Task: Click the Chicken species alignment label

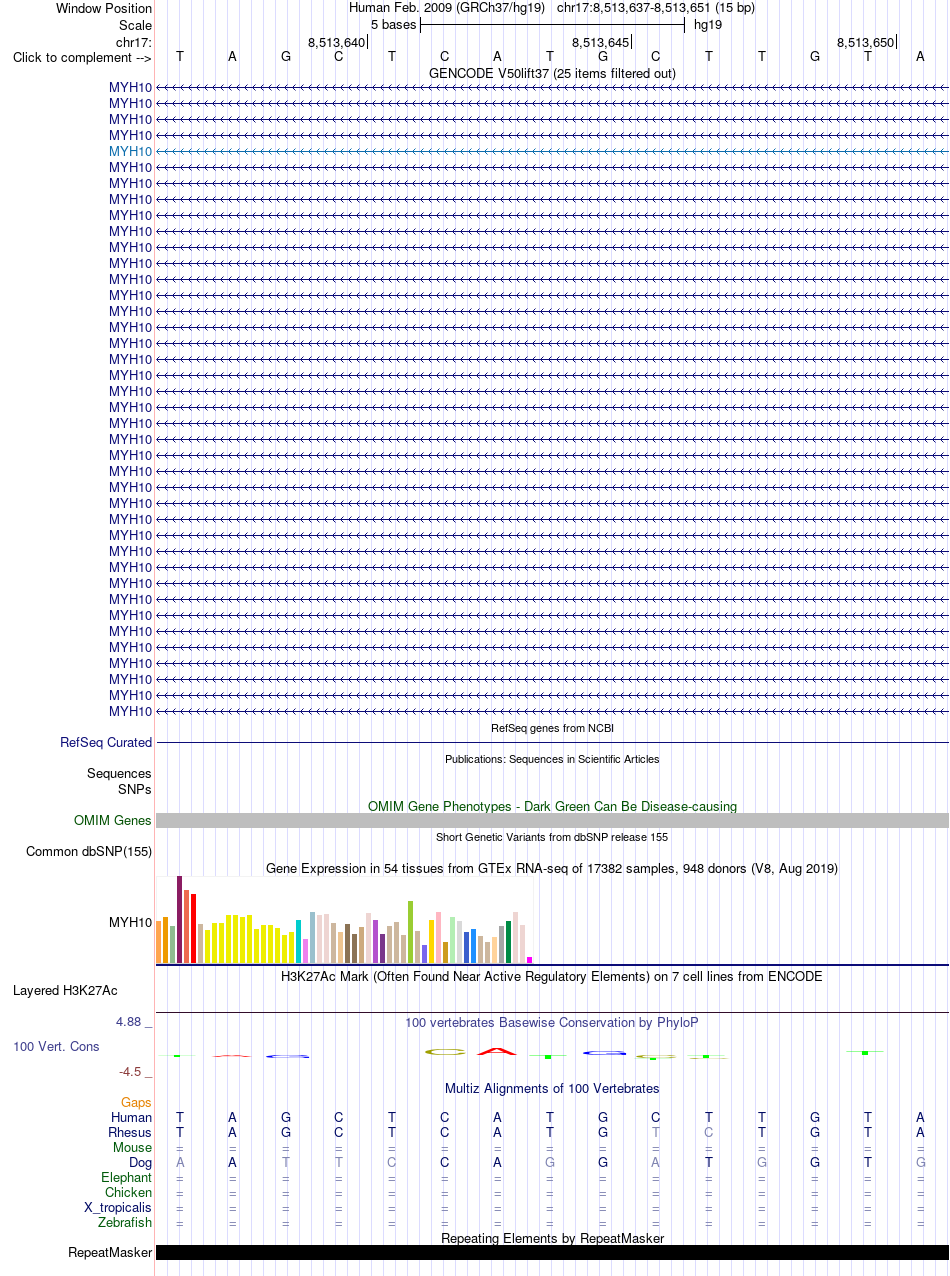Action: tap(129, 1192)
